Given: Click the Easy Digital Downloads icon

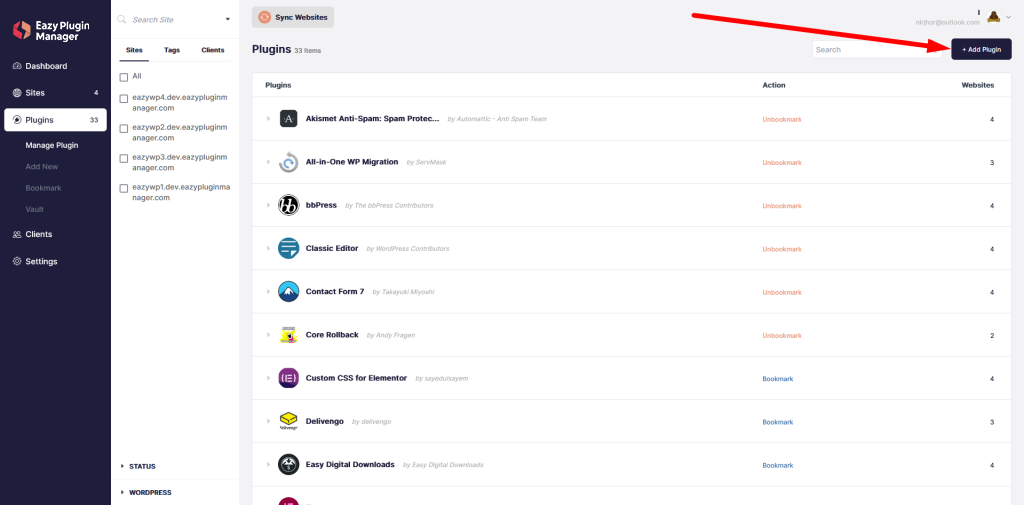Looking at the screenshot, I should tap(289, 464).
